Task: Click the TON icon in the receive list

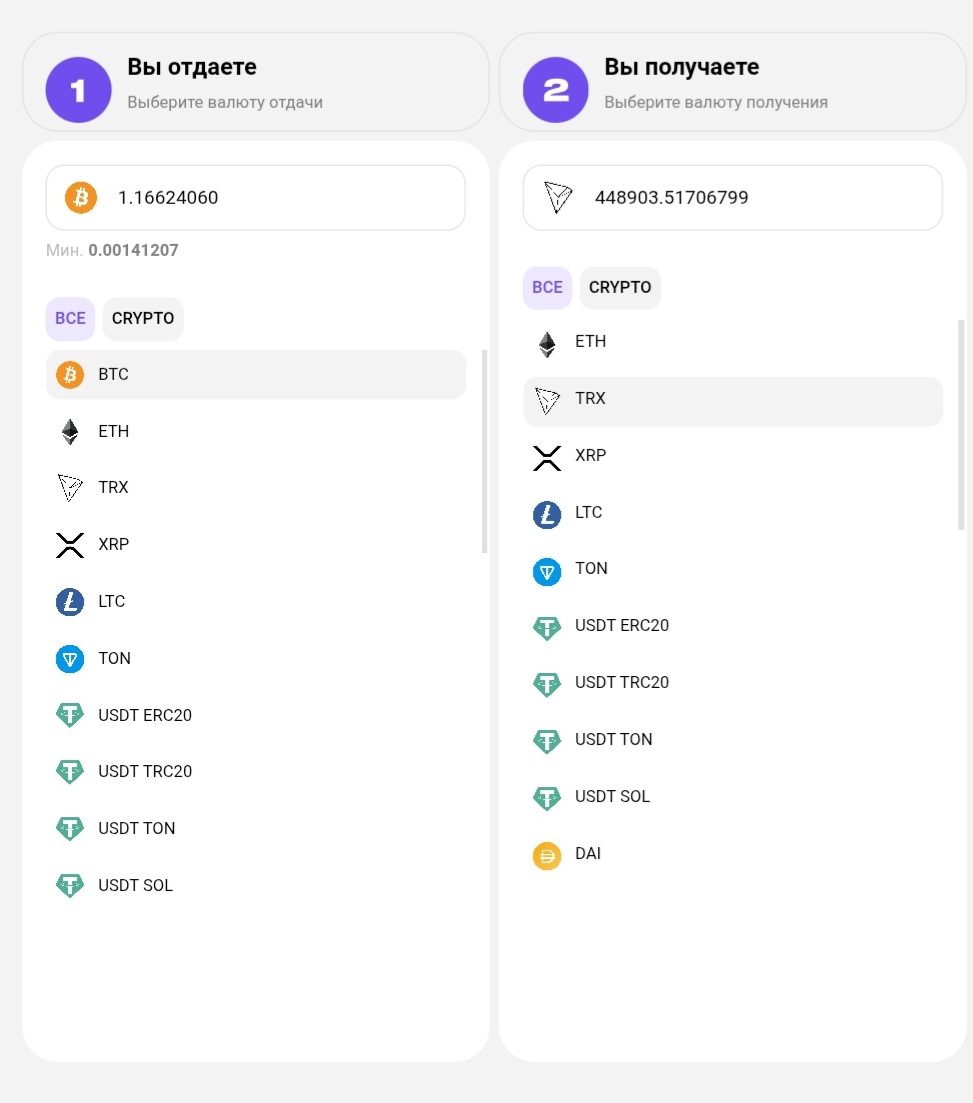Action: click(547, 571)
